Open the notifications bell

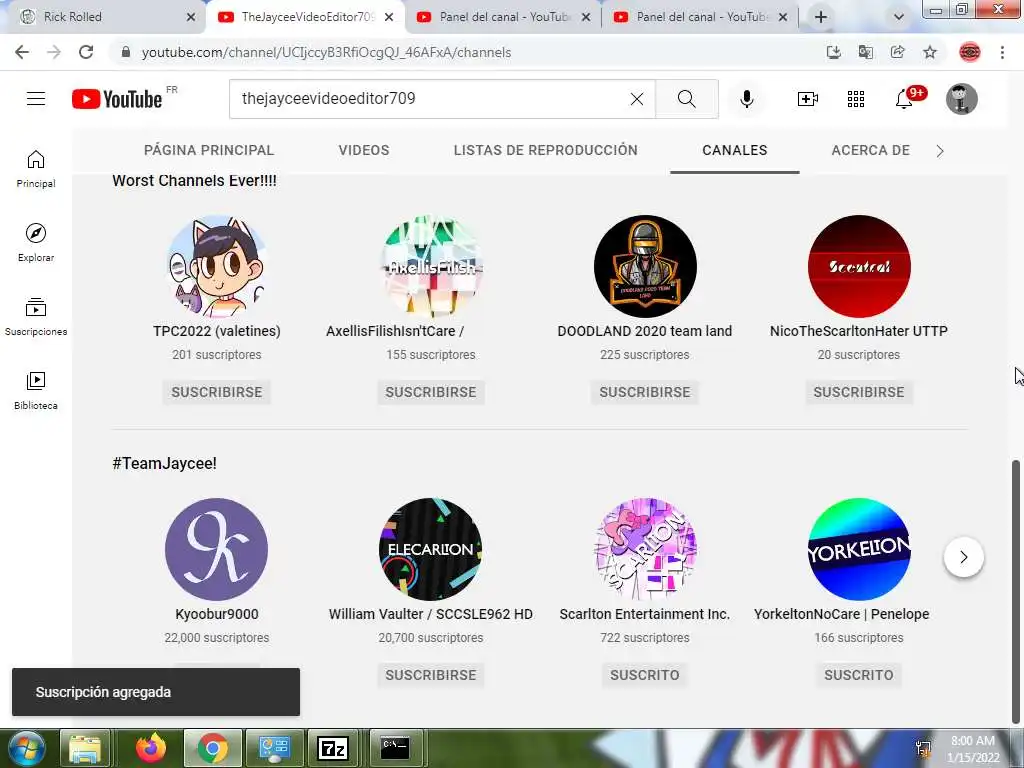point(904,99)
